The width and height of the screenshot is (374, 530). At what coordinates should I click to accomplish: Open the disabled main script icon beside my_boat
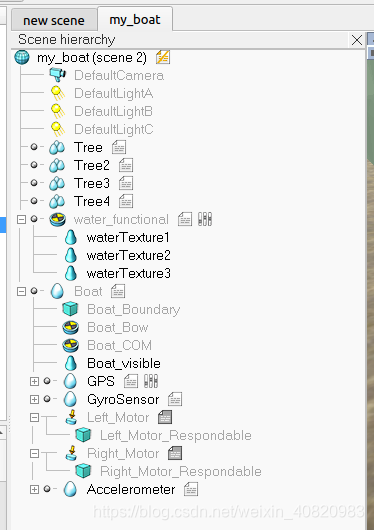coord(163,57)
